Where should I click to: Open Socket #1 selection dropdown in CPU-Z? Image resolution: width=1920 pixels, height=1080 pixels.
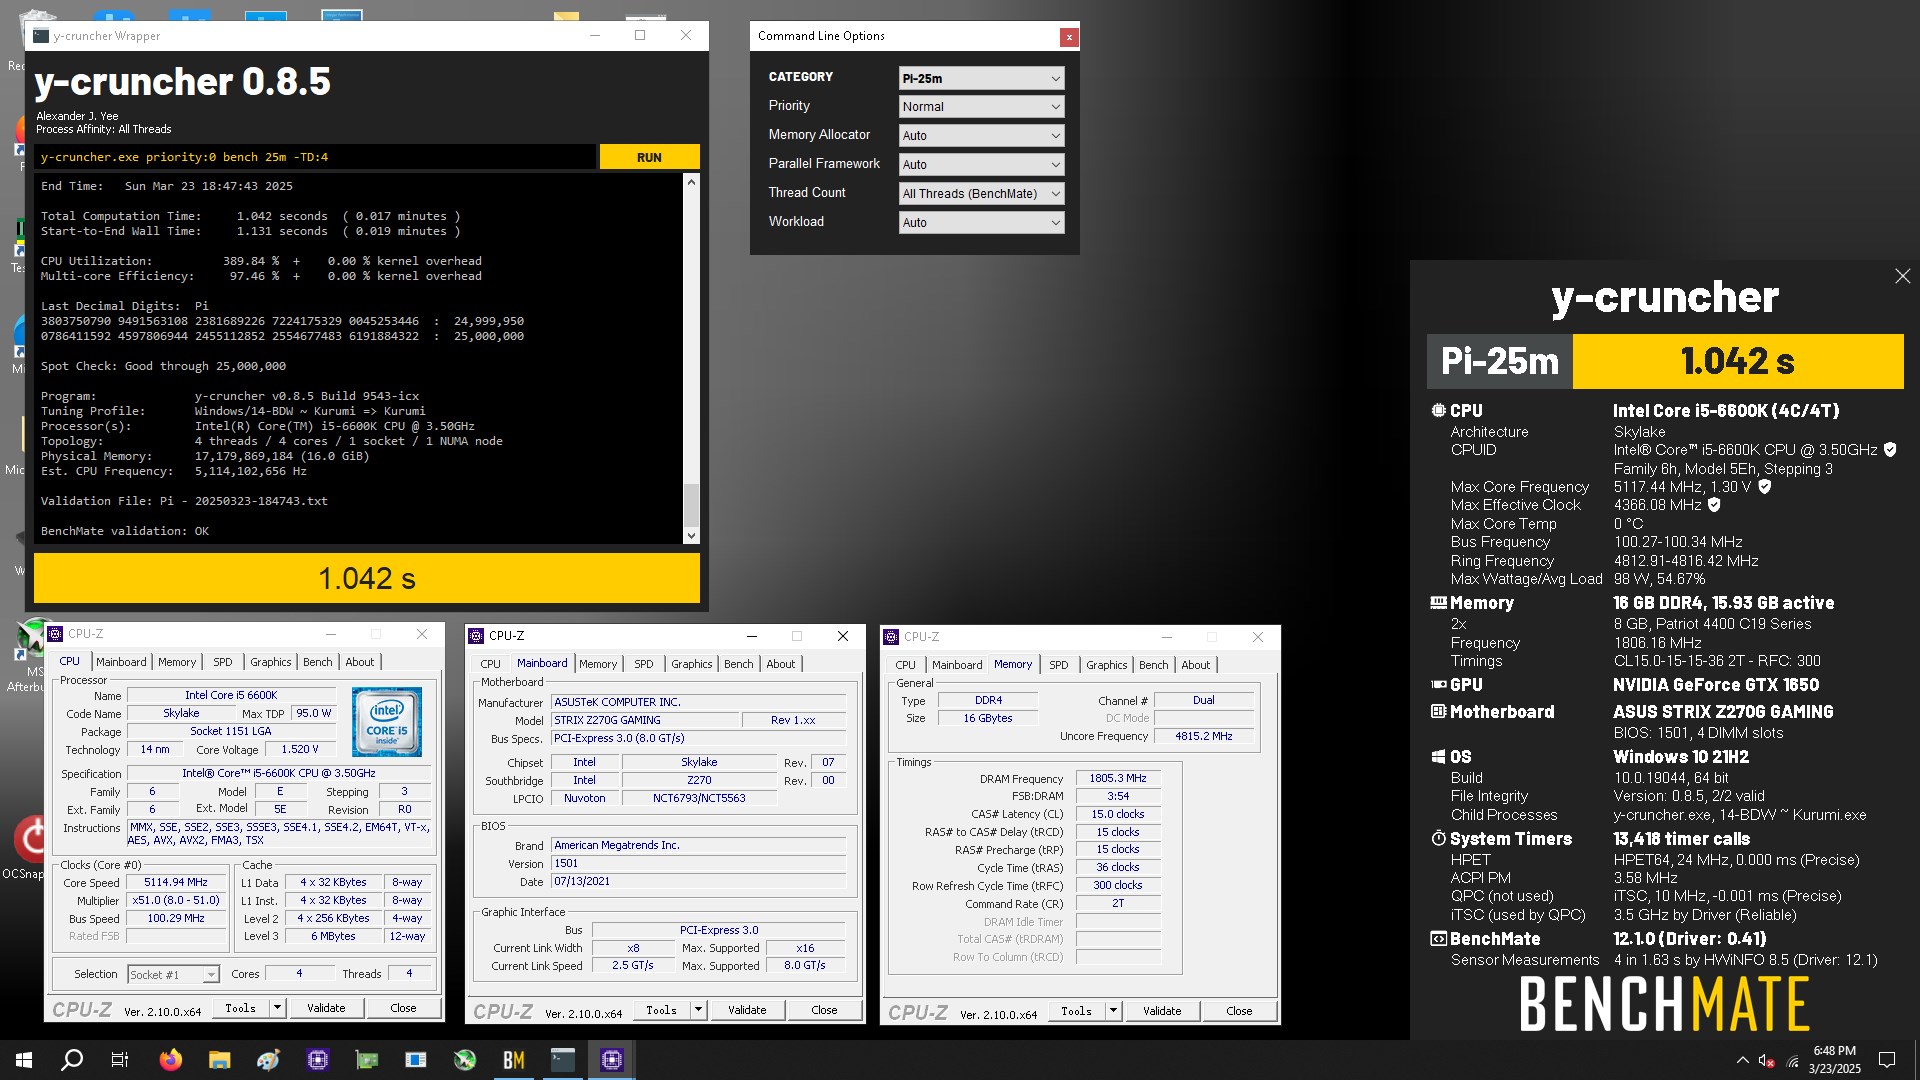[x=173, y=974]
